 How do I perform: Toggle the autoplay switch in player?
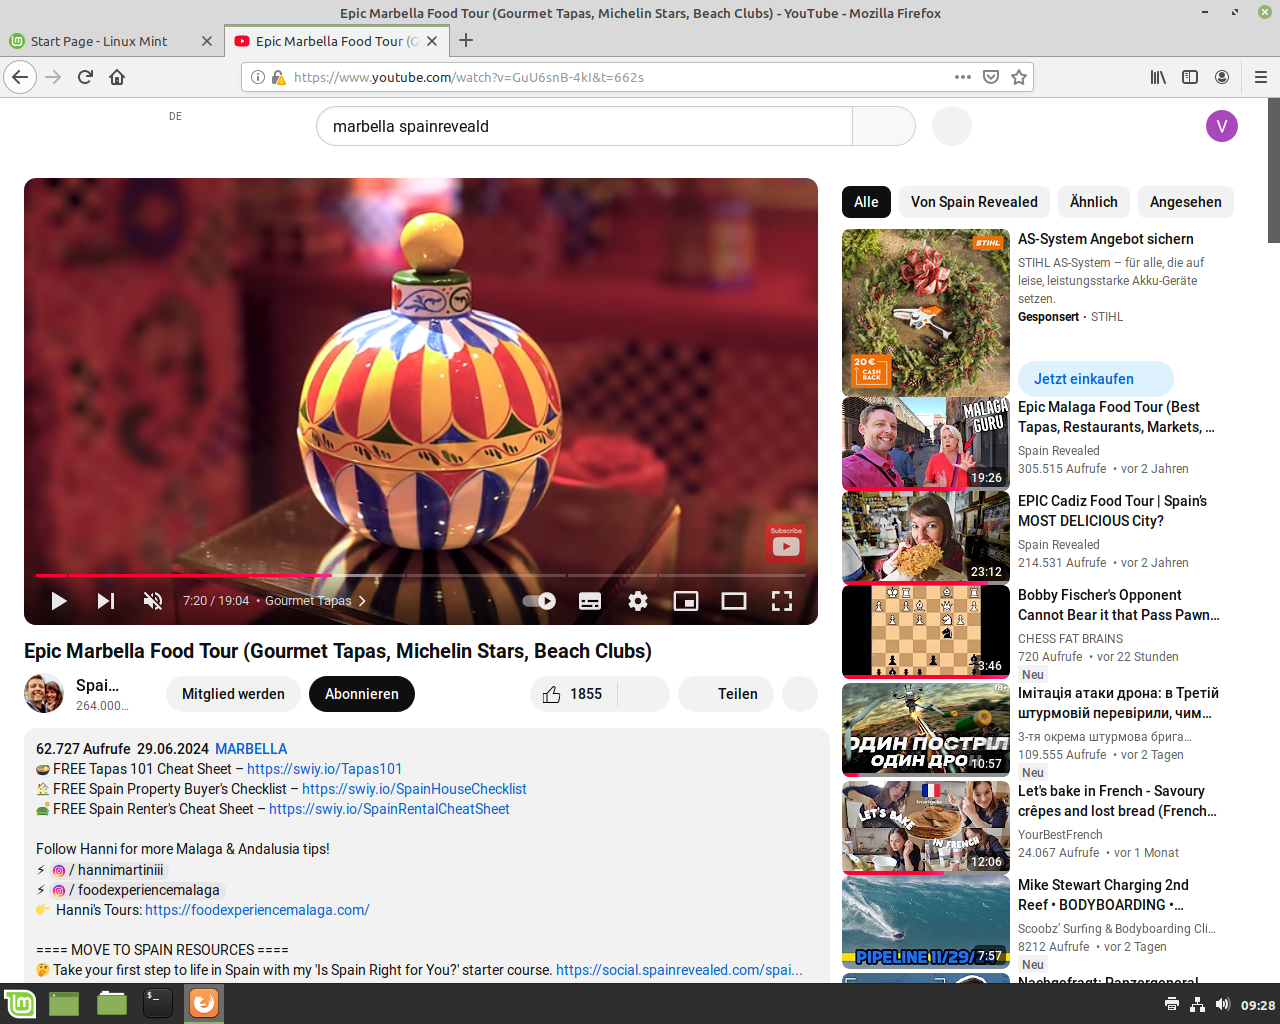[x=540, y=601]
